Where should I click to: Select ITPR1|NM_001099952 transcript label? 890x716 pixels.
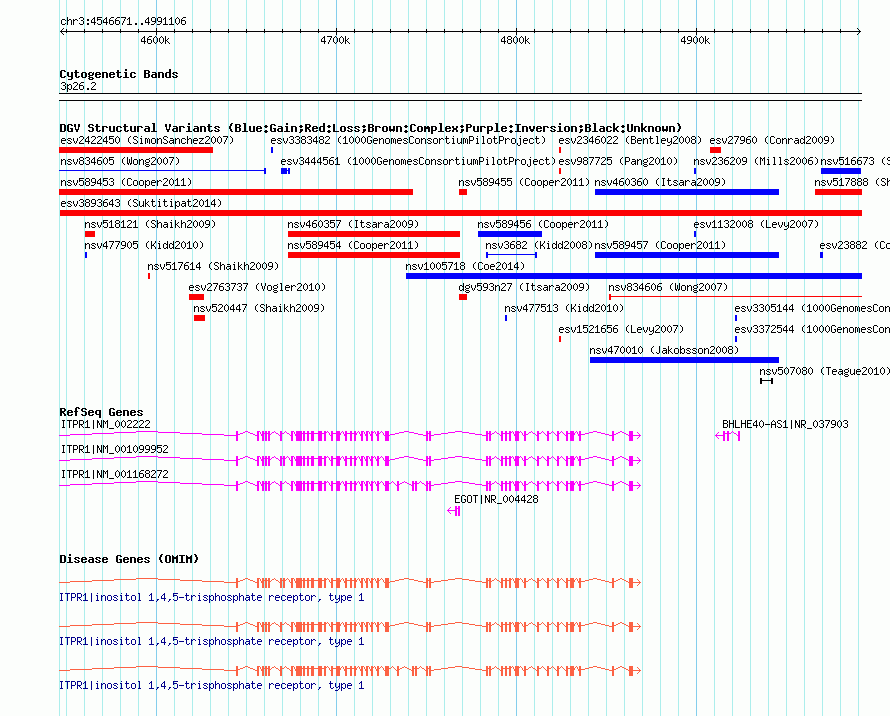coord(115,449)
